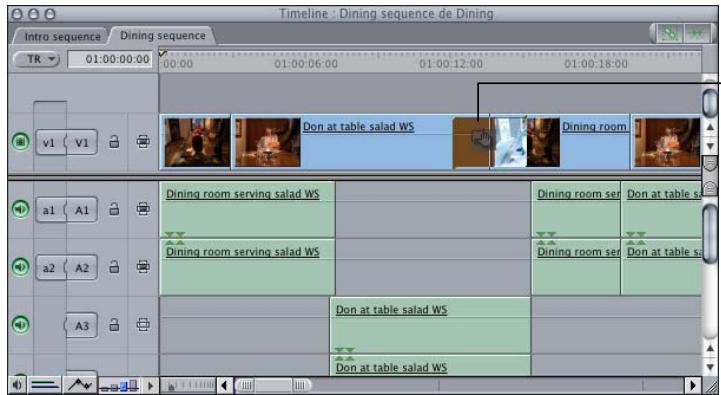Select the bottom-most Don at table salad WS clip
The height and width of the screenshot is (395, 721).
[430, 366]
